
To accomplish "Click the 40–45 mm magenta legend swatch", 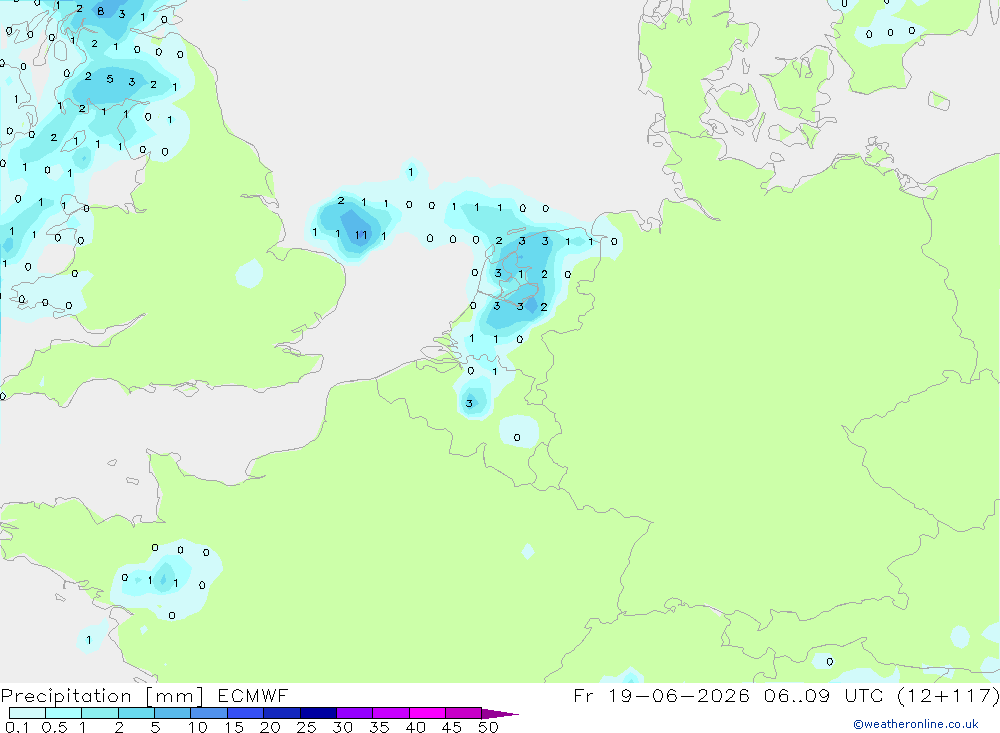I will pyautogui.click(x=427, y=713).
